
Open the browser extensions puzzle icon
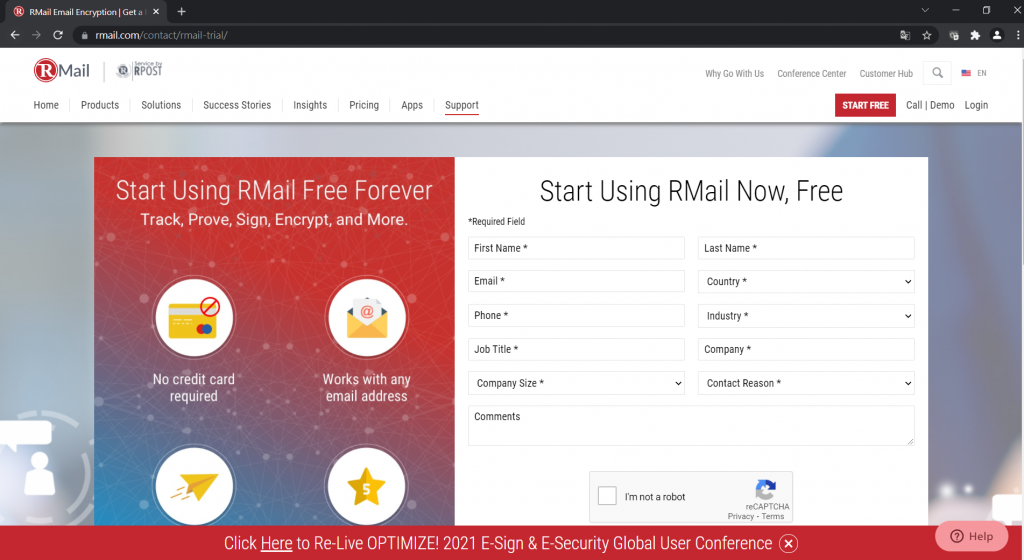click(x=975, y=35)
